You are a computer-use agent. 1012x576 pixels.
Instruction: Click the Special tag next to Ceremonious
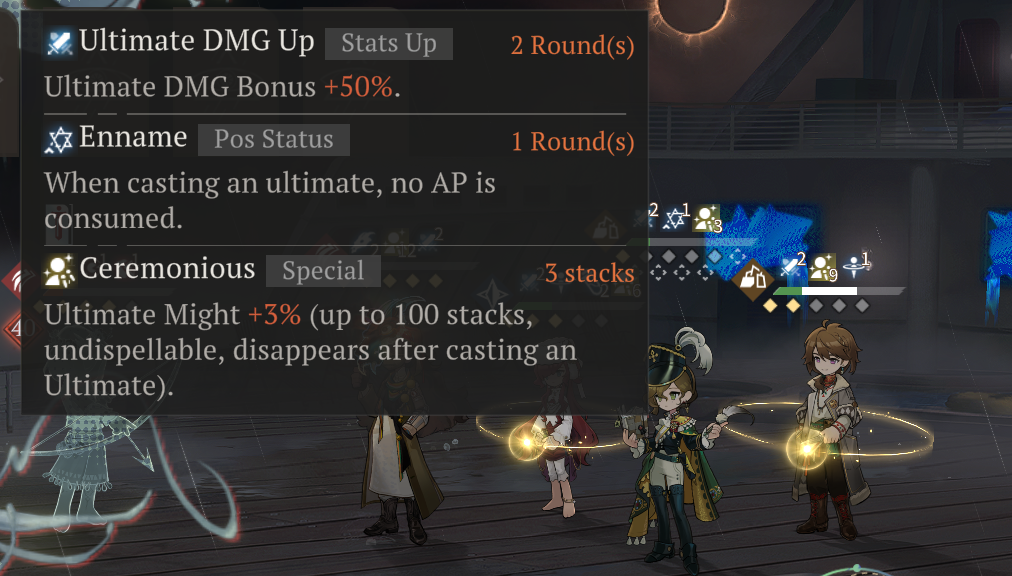click(323, 271)
